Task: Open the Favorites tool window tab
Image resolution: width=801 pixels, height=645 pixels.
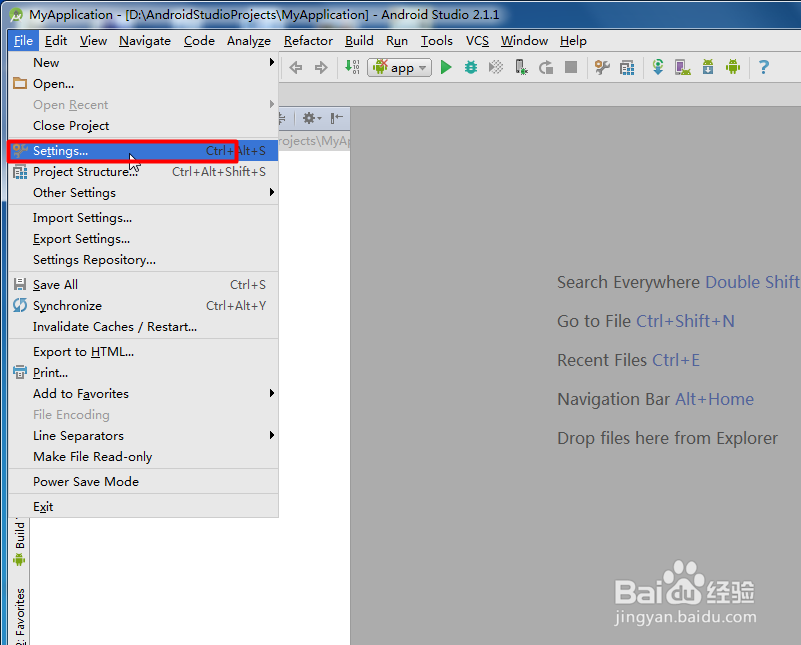Action: click(x=19, y=615)
